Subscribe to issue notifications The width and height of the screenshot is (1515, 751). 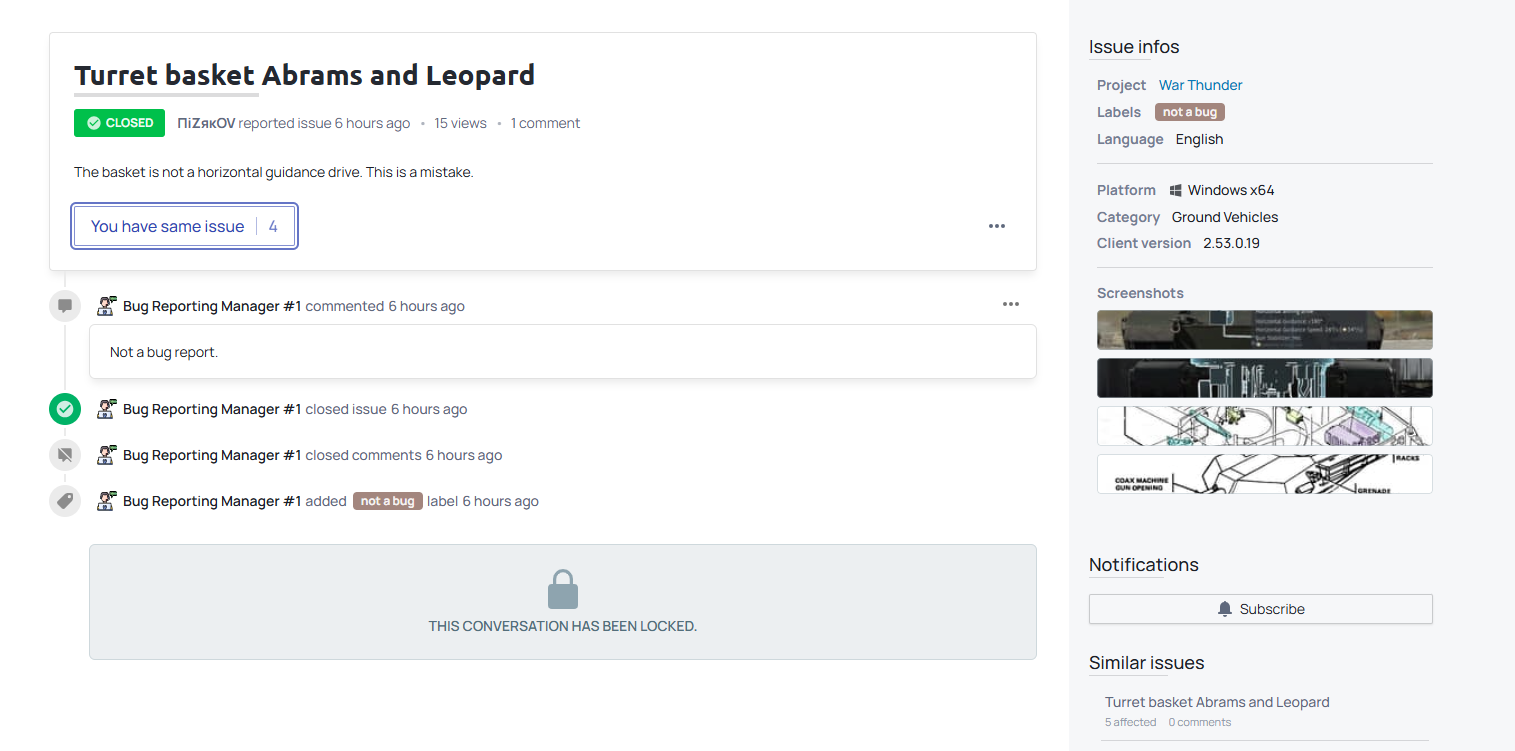click(x=1260, y=609)
